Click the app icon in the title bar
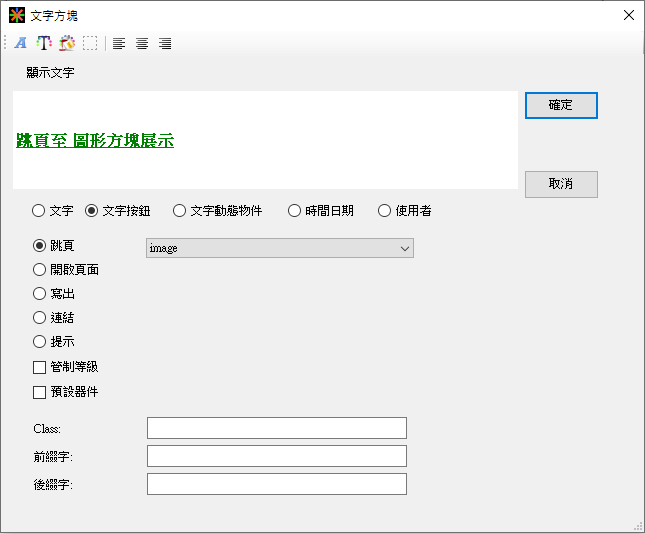Screen dimensions: 645x534 [x=17, y=15]
